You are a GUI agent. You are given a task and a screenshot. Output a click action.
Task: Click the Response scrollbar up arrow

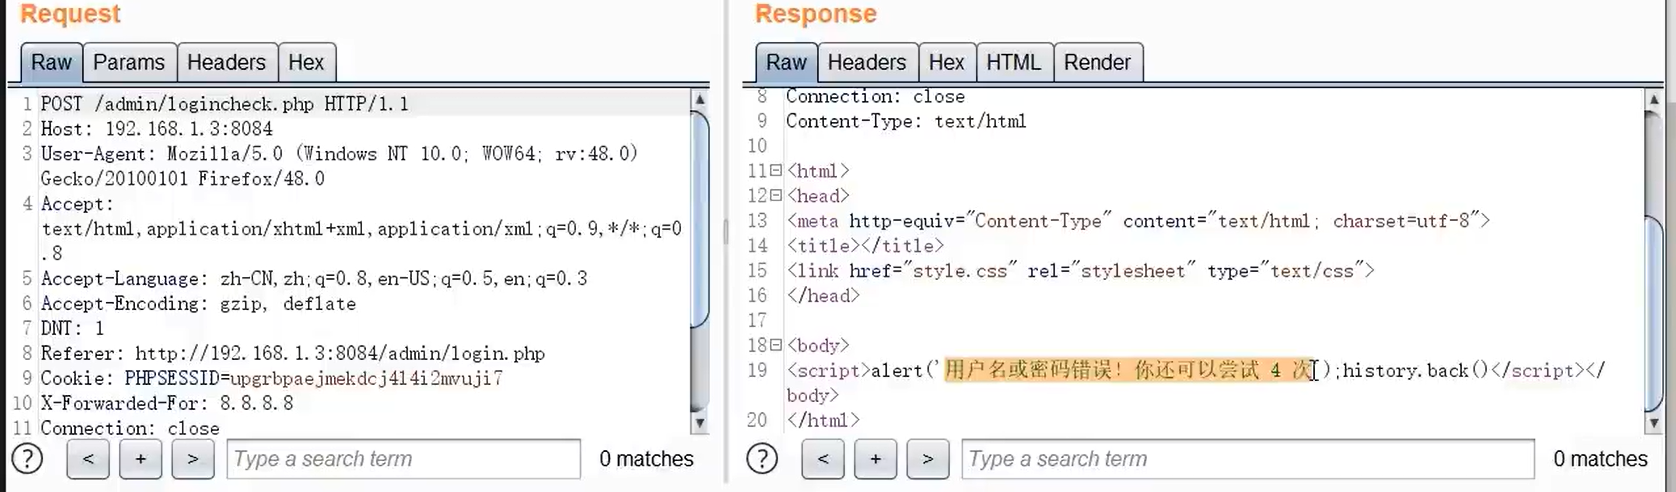[1654, 99]
